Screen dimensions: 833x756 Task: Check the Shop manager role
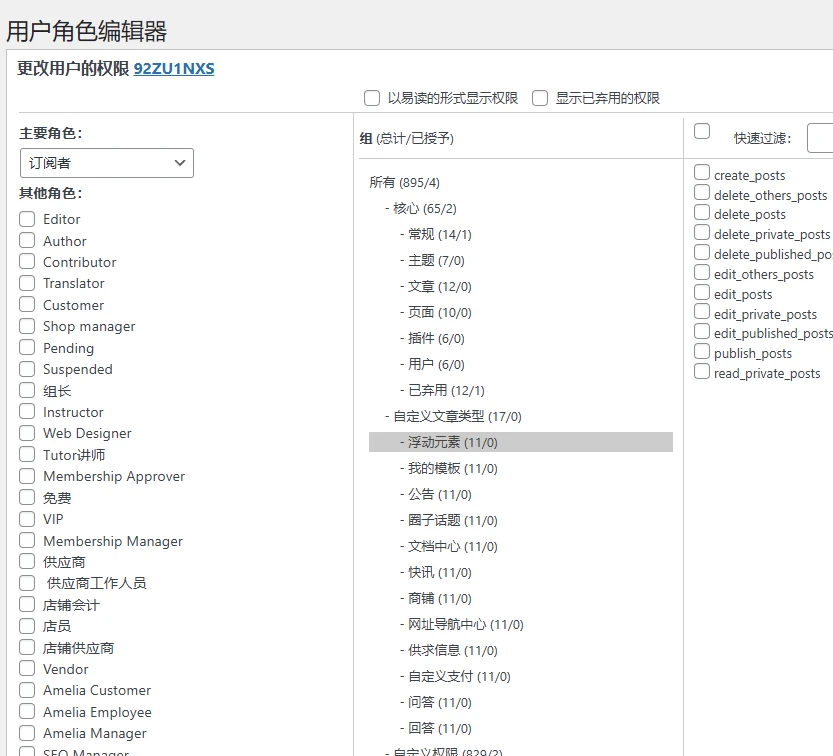coord(25,326)
